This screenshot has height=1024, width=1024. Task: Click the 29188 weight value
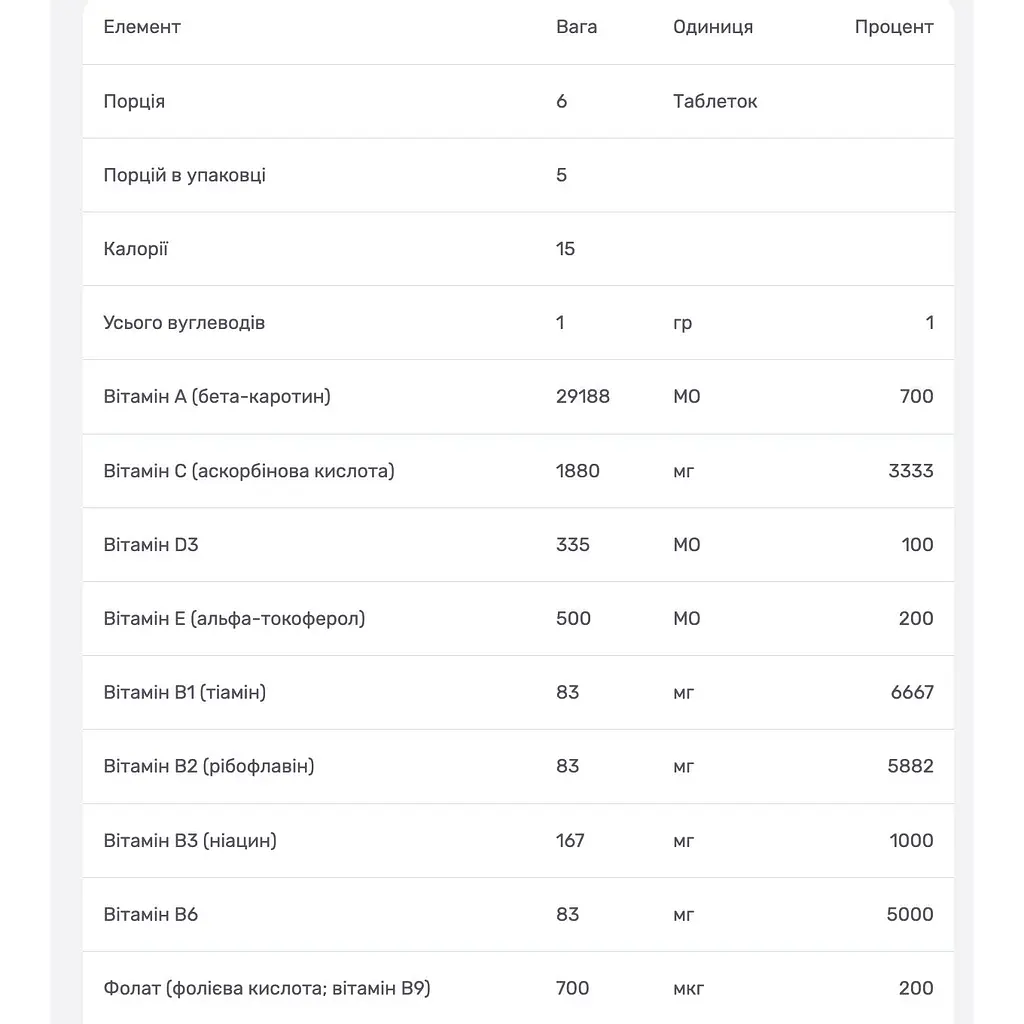click(x=583, y=396)
